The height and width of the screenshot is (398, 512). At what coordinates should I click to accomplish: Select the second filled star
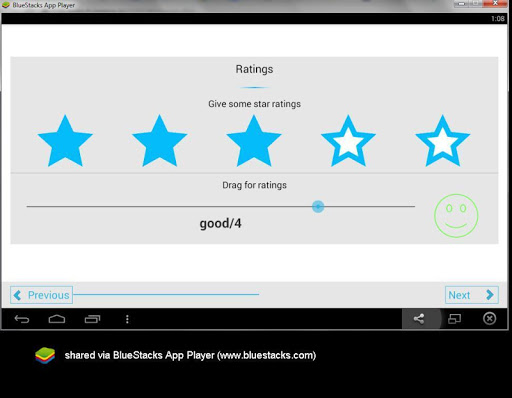point(159,141)
